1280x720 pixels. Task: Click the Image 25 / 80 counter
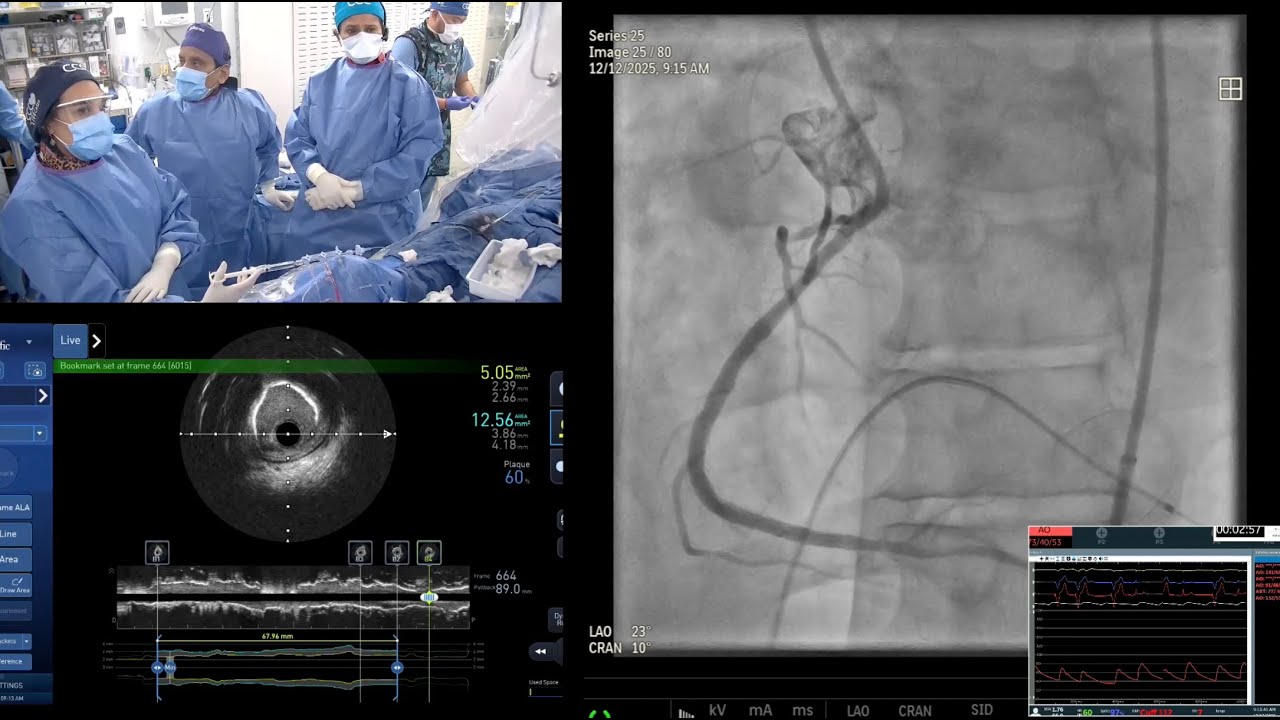pyautogui.click(x=630, y=52)
